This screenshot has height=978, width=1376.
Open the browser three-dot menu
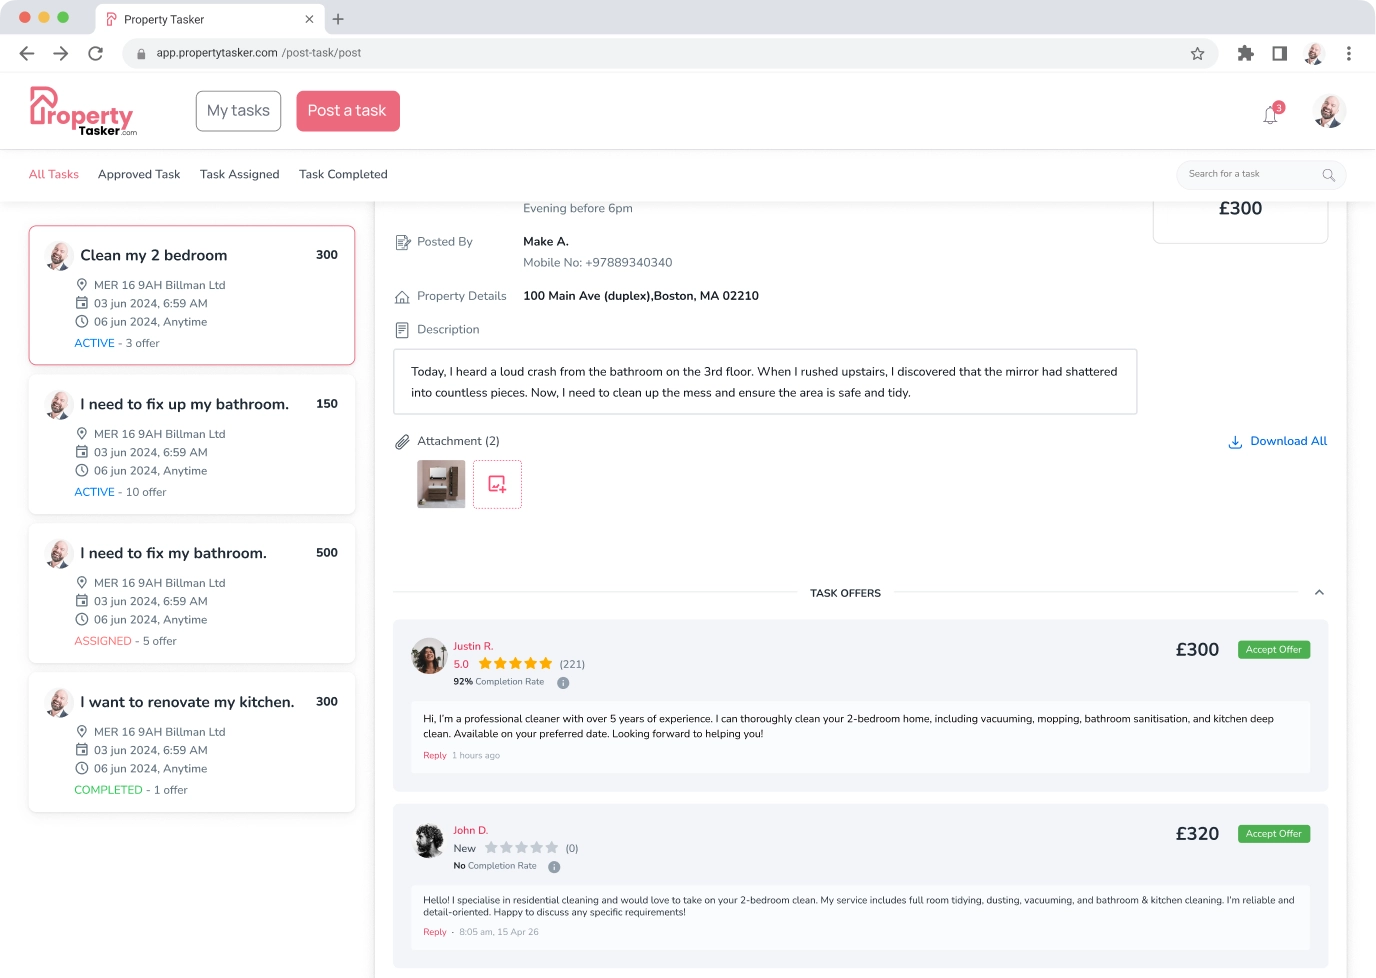pyautogui.click(x=1348, y=54)
